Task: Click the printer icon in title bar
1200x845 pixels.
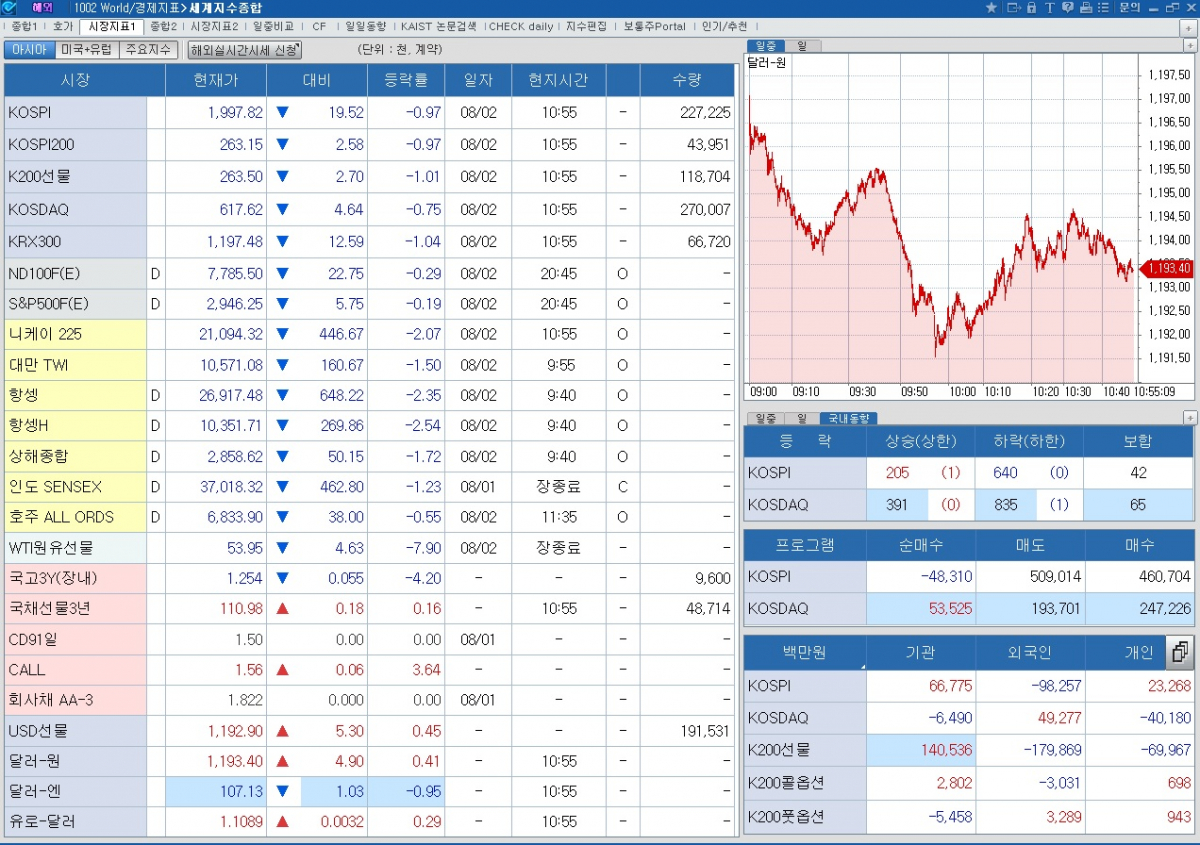Action: (x=1084, y=8)
